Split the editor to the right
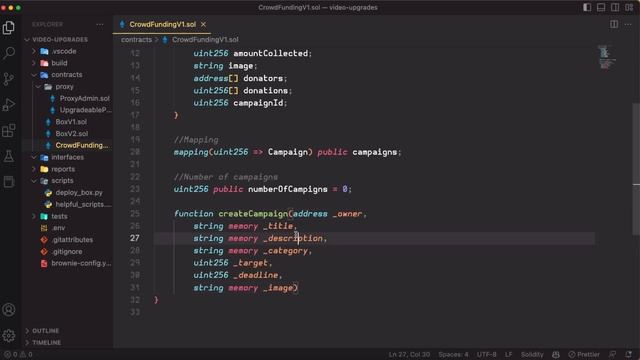Image resolution: width=640 pixels, height=360 pixels. point(614,24)
